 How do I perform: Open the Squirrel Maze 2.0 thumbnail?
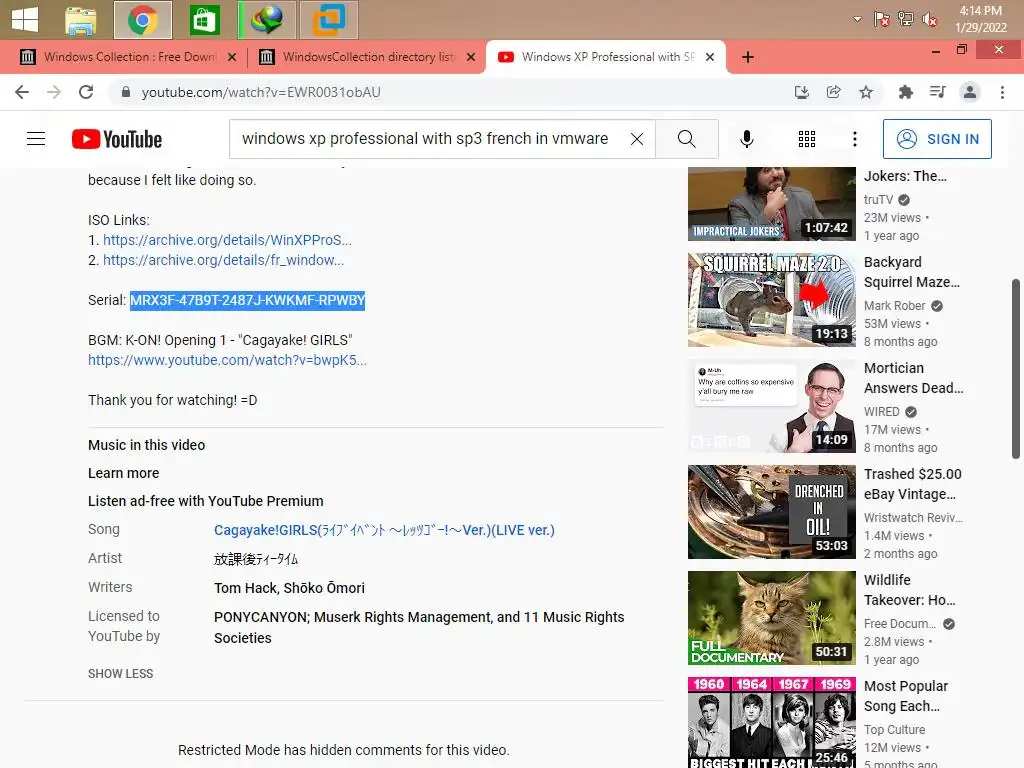771,300
